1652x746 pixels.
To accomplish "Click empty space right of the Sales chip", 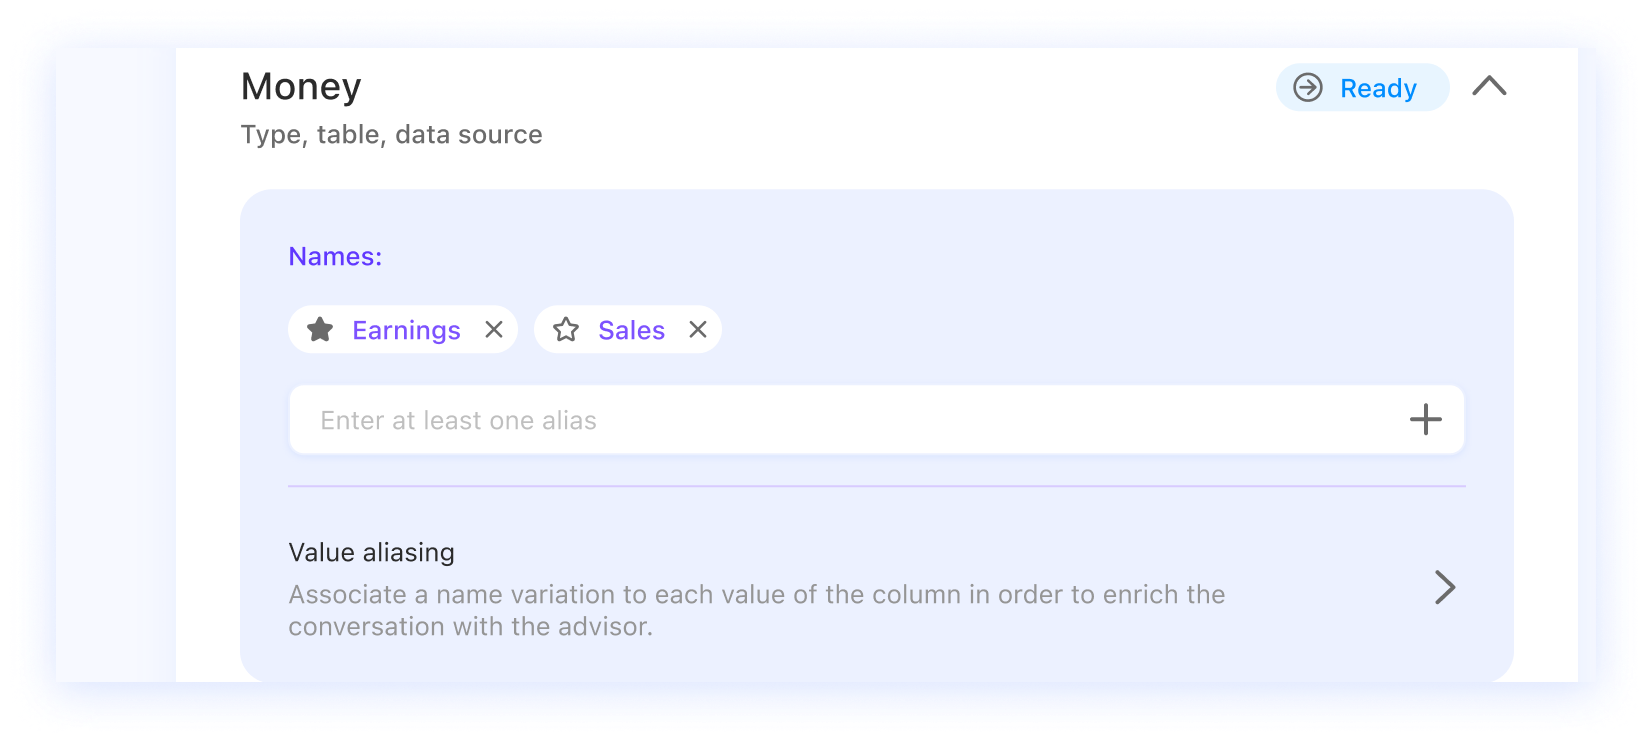I will [1000, 330].
